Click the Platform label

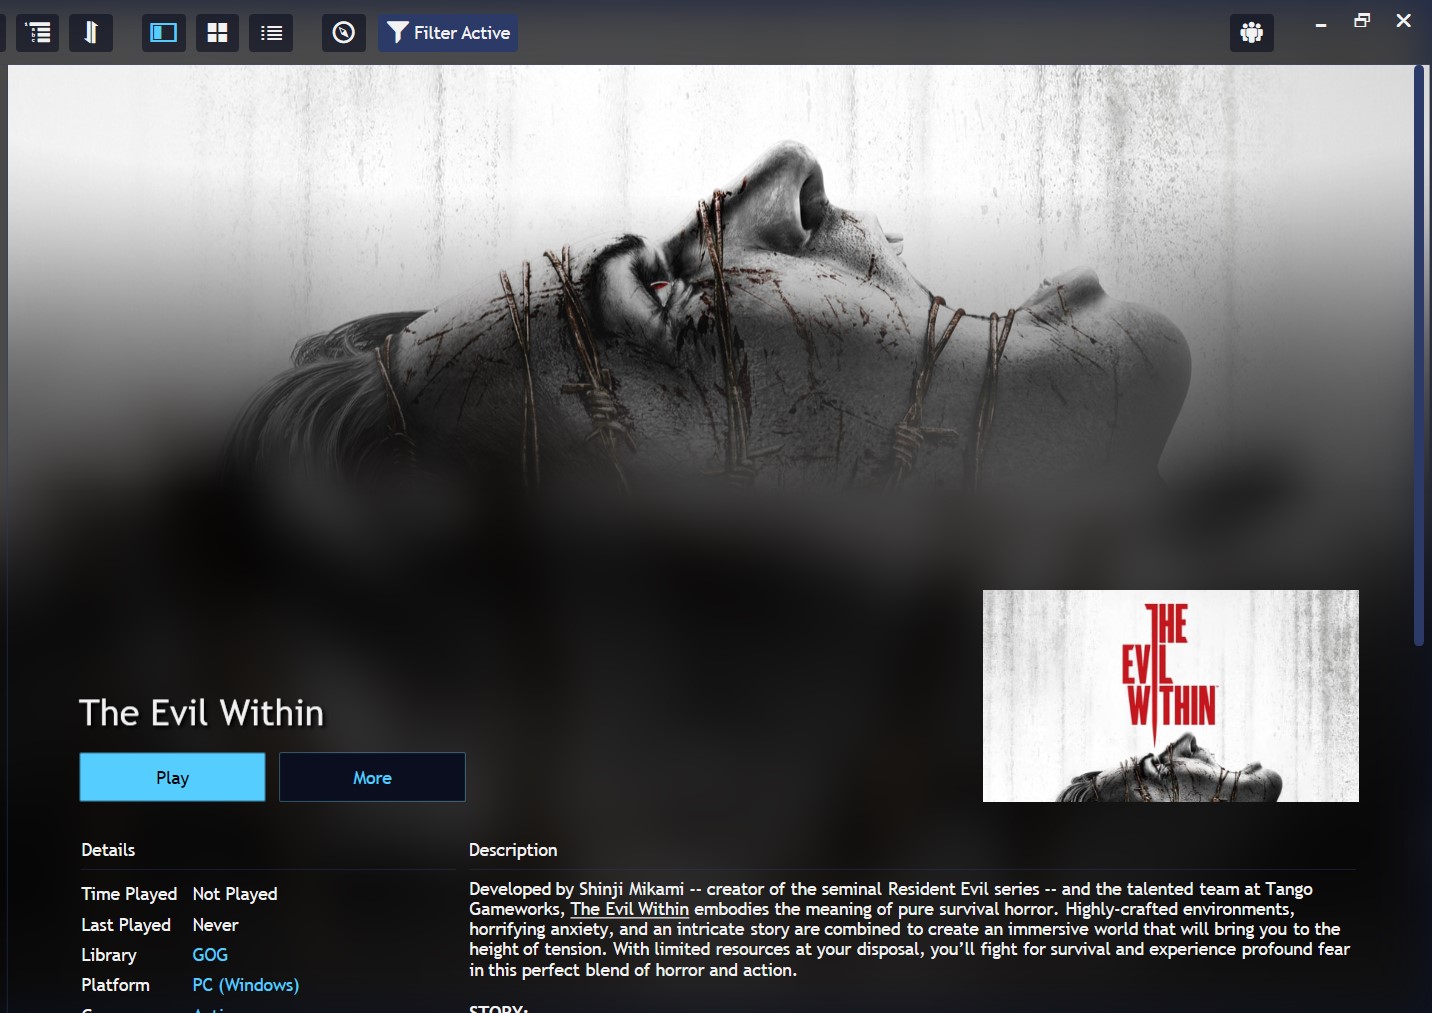(x=115, y=985)
